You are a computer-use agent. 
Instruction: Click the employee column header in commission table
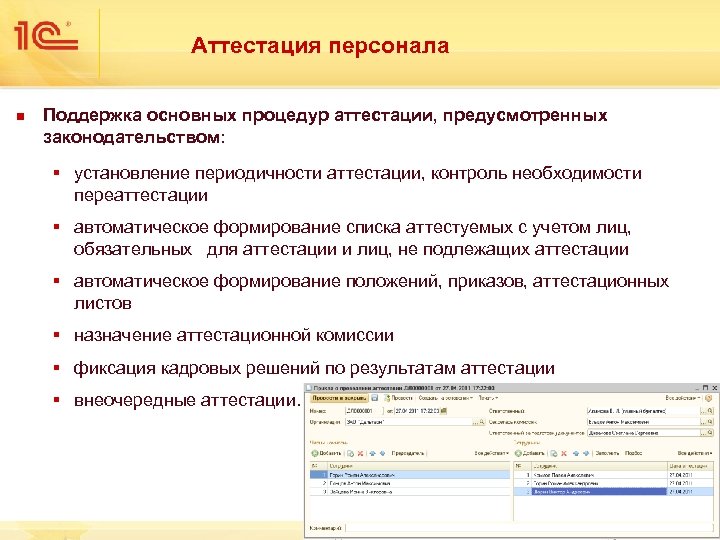[x=419, y=466]
